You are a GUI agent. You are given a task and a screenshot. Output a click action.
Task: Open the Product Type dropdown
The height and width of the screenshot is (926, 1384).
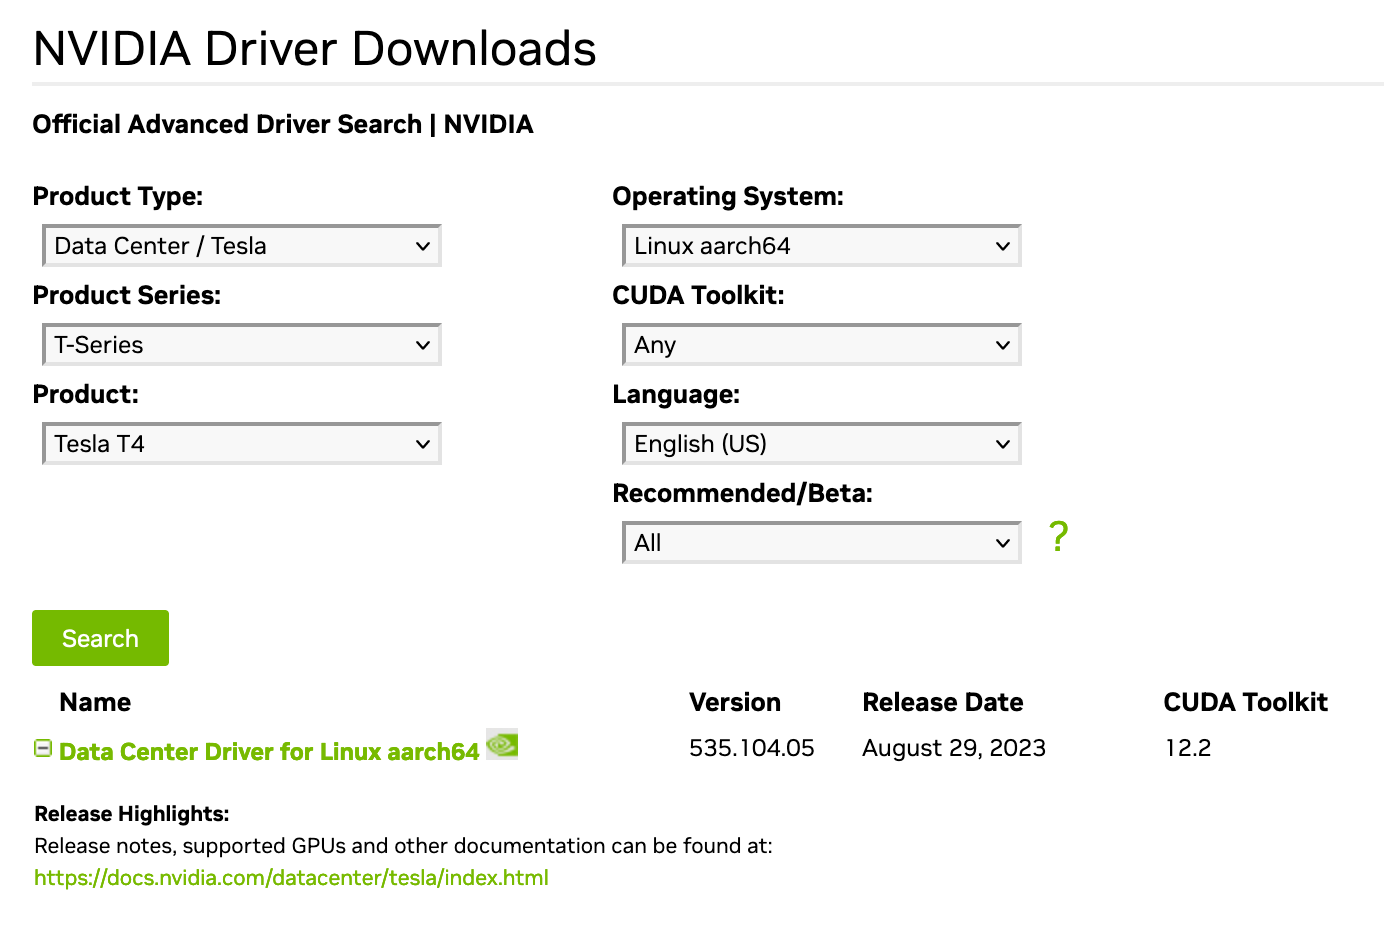tap(242, 246)
